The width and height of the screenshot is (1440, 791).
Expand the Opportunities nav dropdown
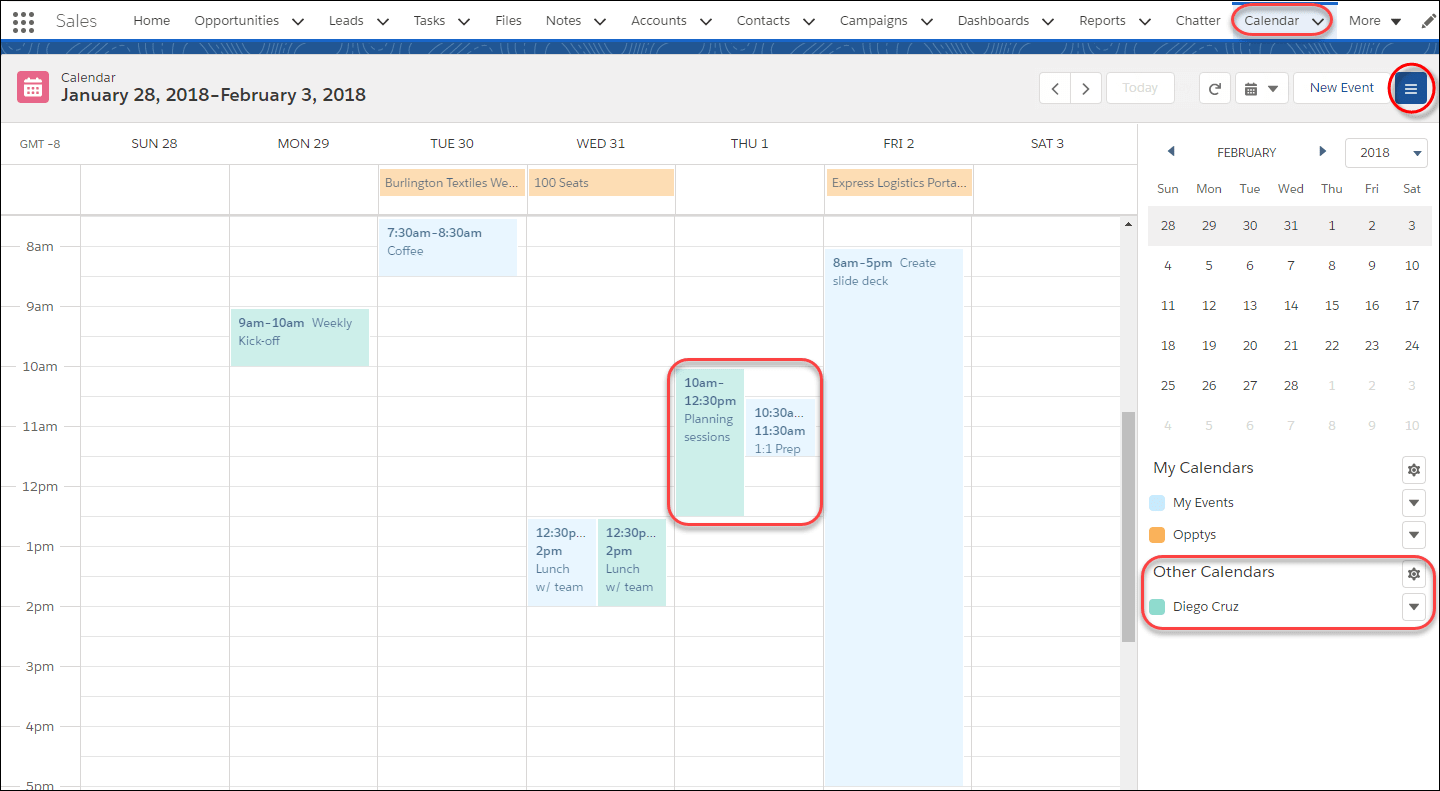click(297, 20)
